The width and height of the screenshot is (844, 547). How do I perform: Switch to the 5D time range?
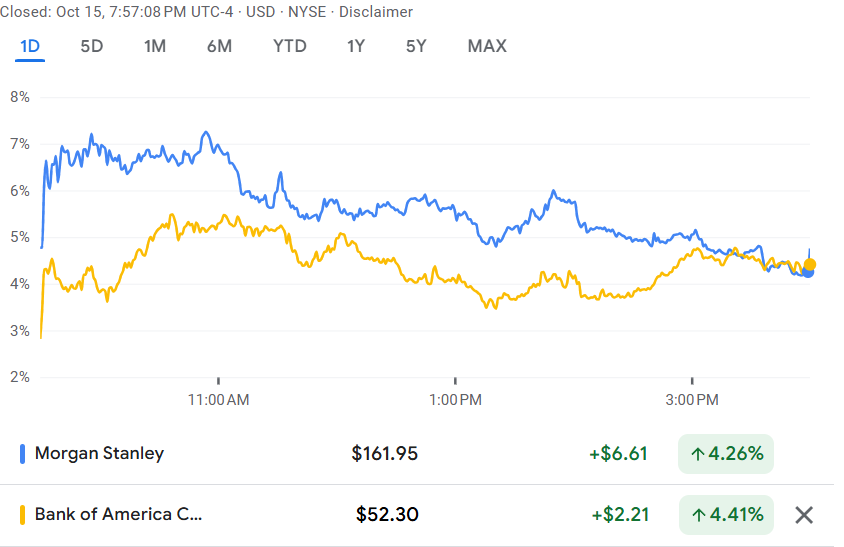tap(92, 46)
